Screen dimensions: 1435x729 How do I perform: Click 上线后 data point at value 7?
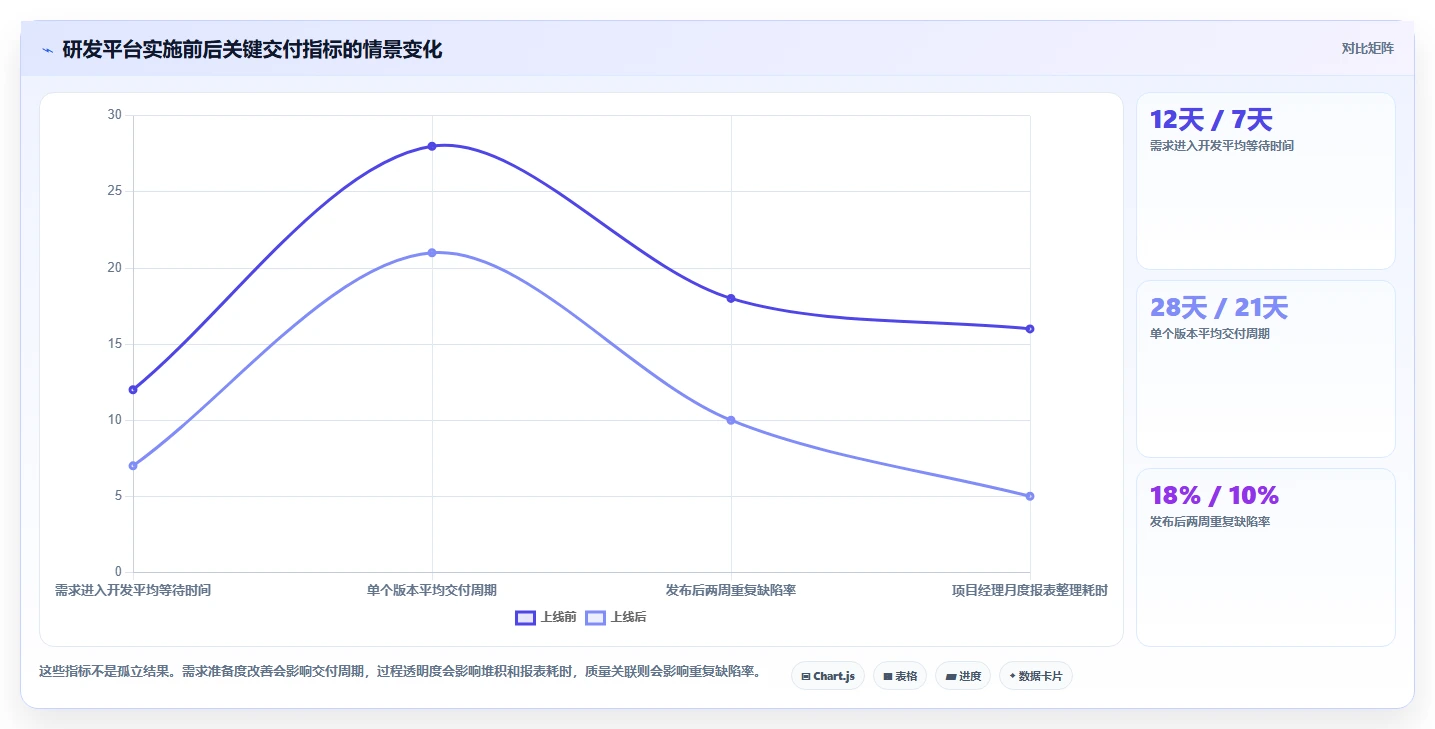(133, 466)
